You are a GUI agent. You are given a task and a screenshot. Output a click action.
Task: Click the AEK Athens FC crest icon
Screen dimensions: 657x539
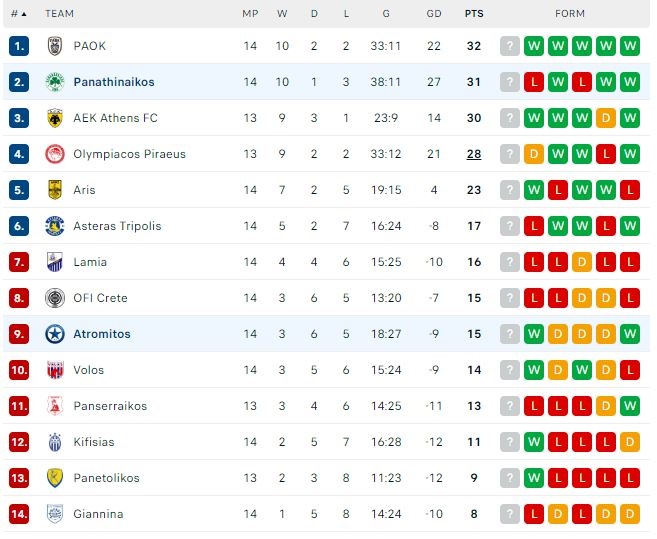coord(55,118)
